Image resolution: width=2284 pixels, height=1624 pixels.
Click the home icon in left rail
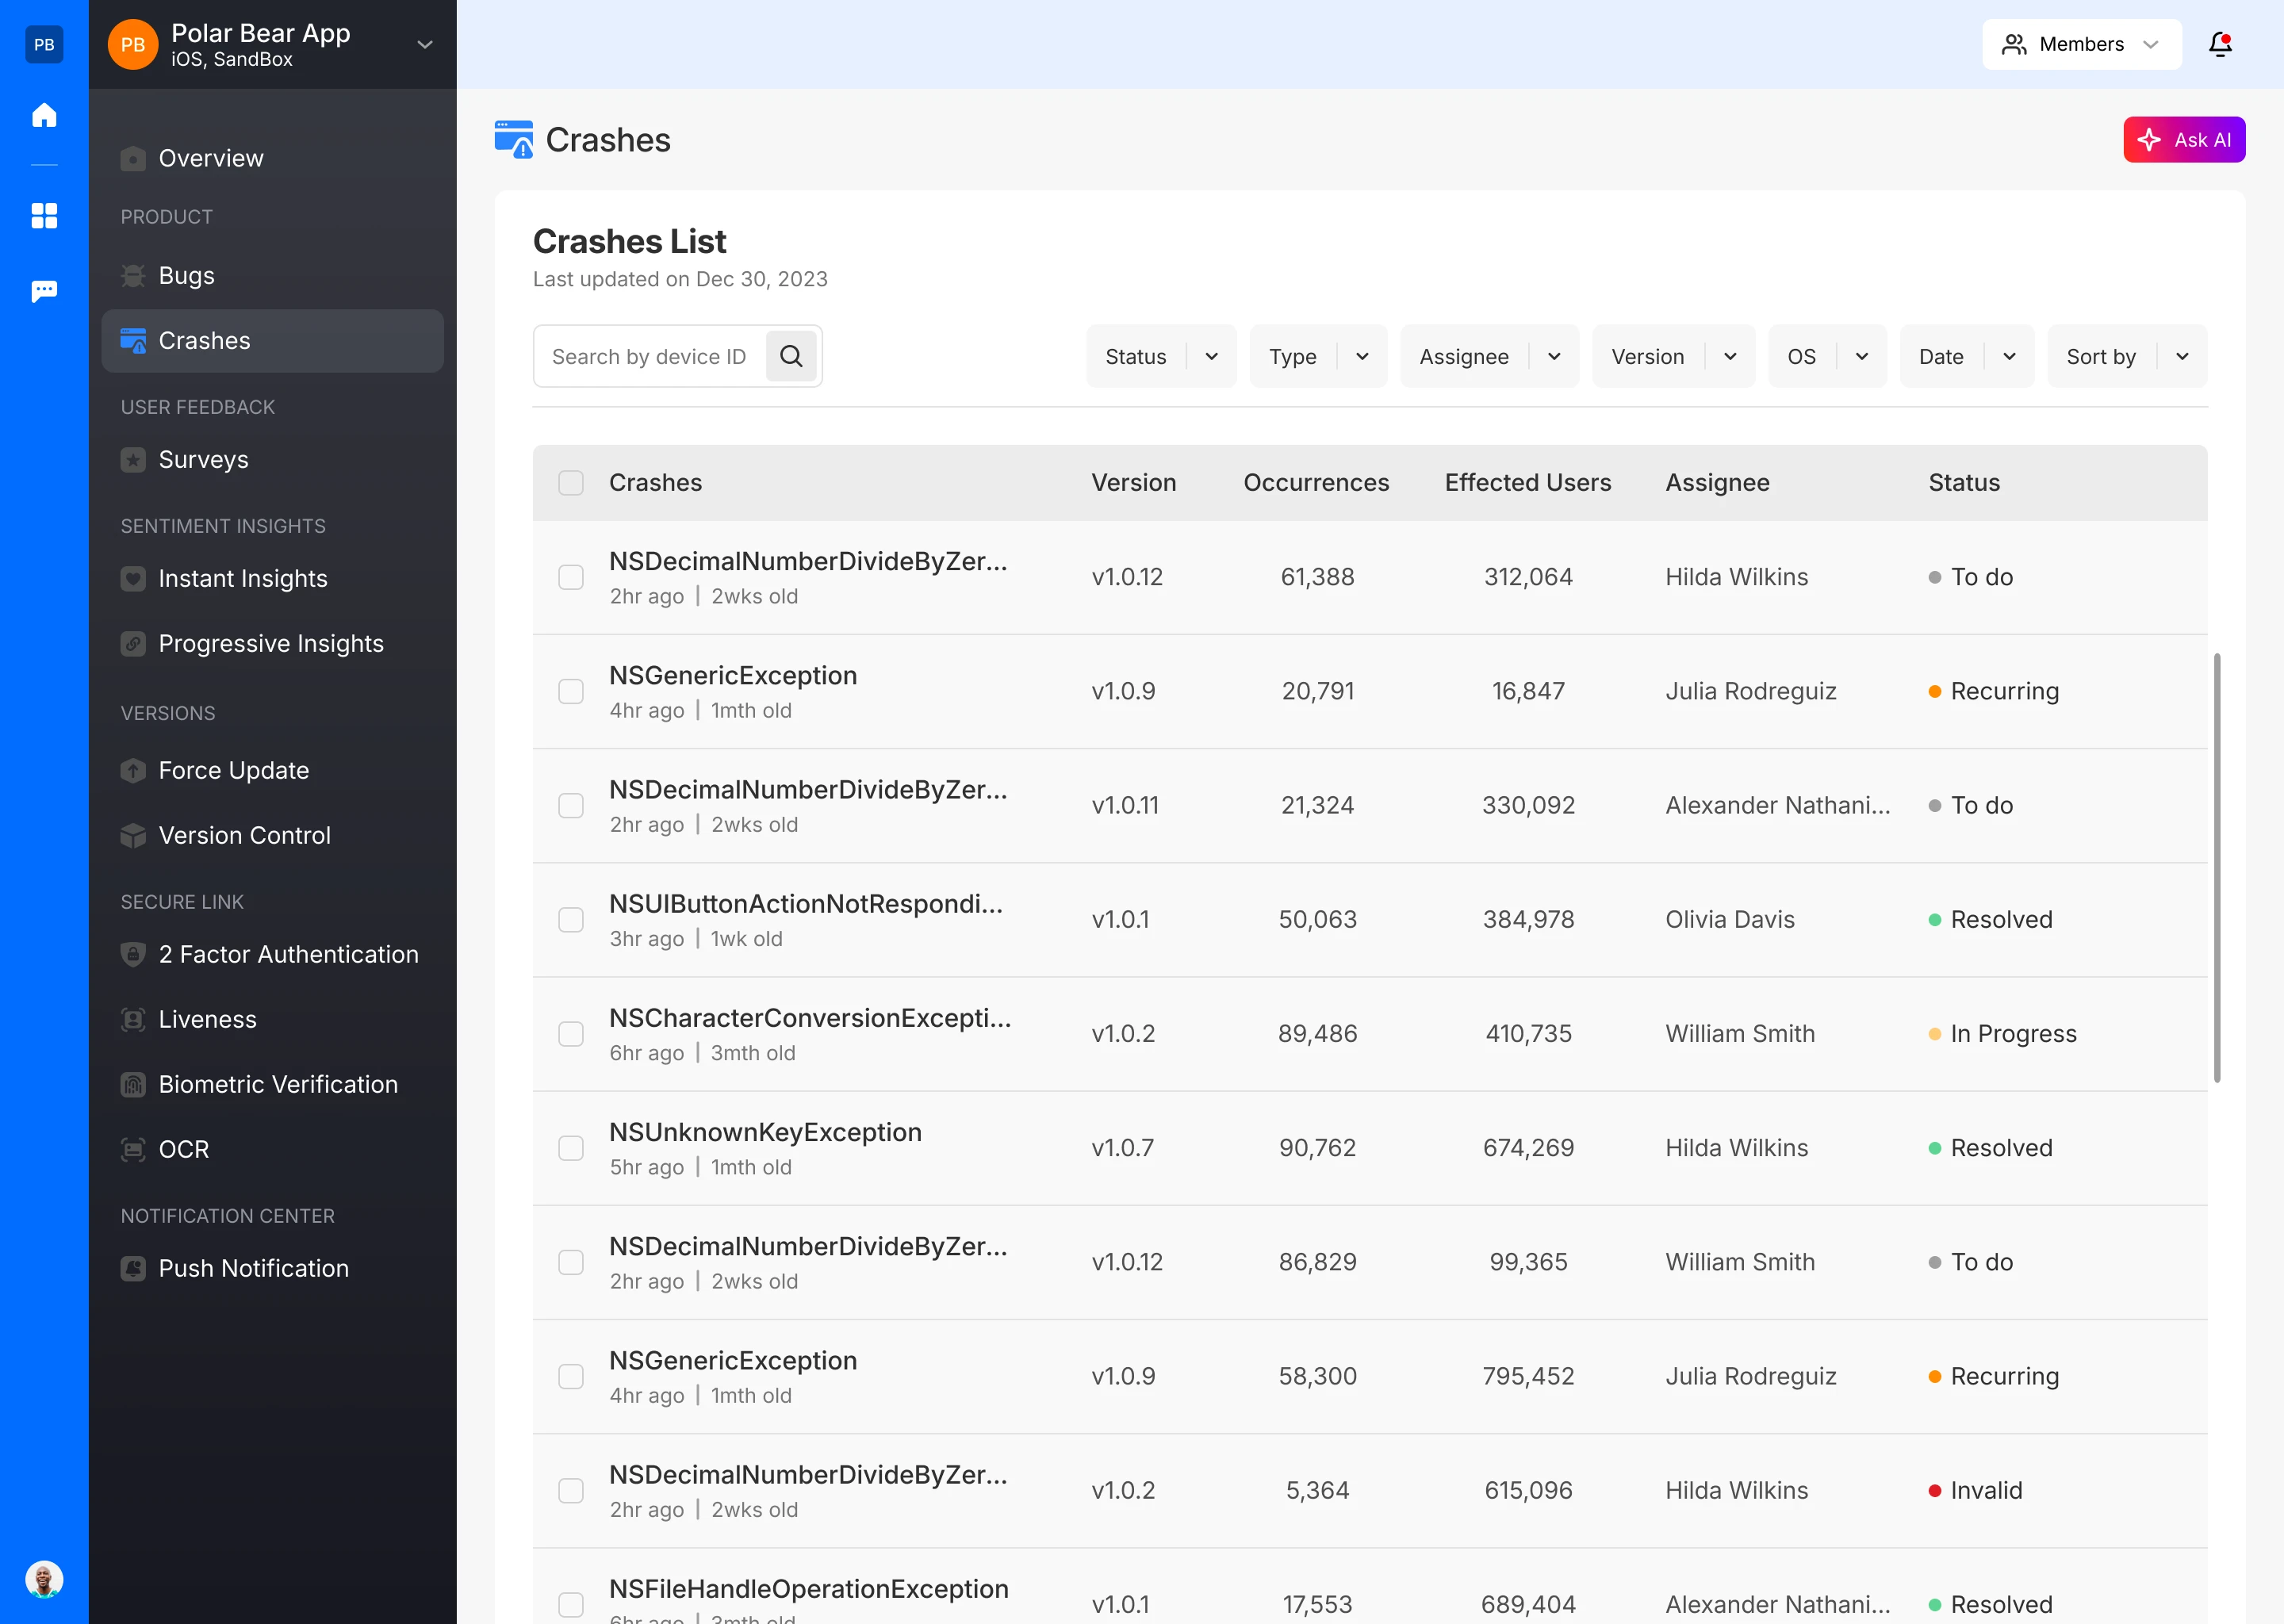(x=44, y=115)
